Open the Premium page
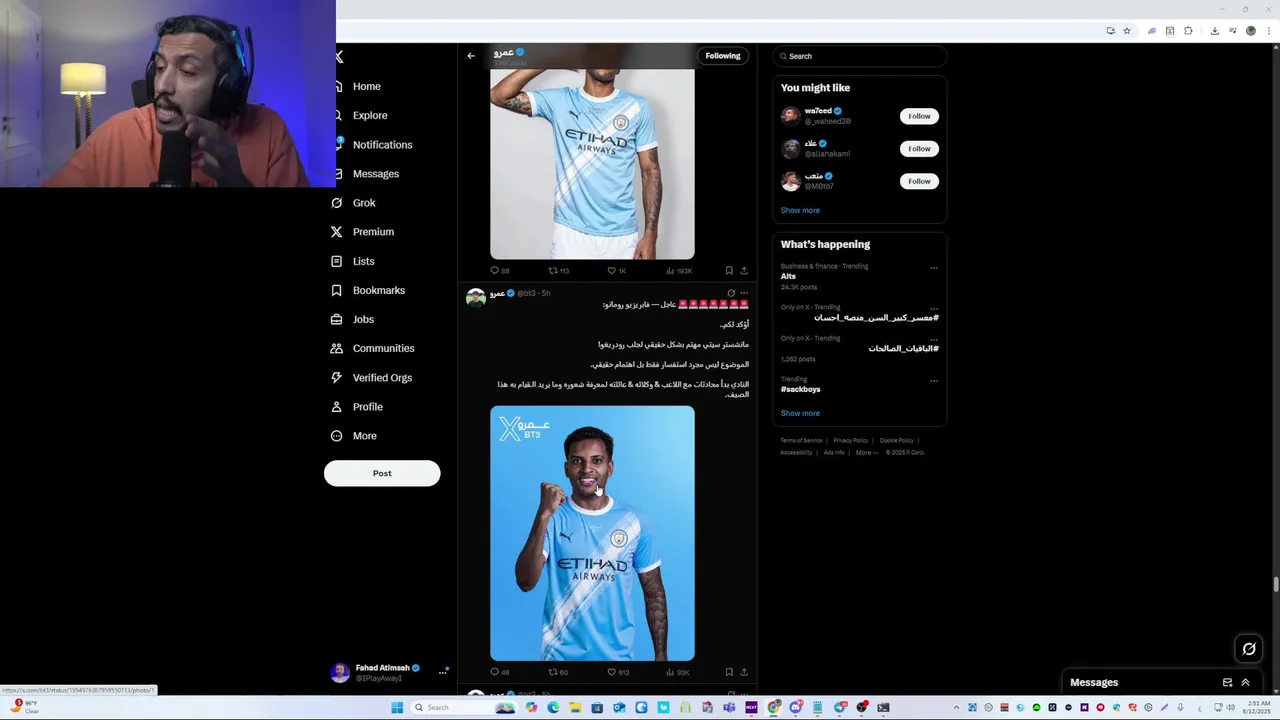 coord(363,232)
